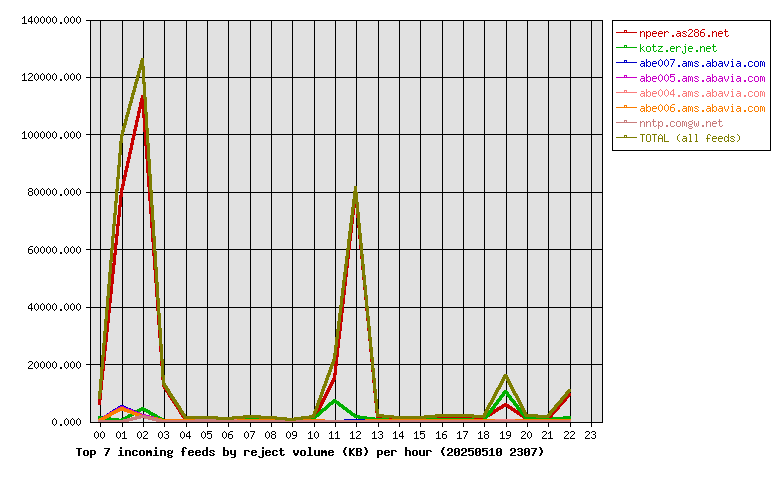Click the hour 02 x-axis label
Screen dimensions: 780x480
[142, 435]
